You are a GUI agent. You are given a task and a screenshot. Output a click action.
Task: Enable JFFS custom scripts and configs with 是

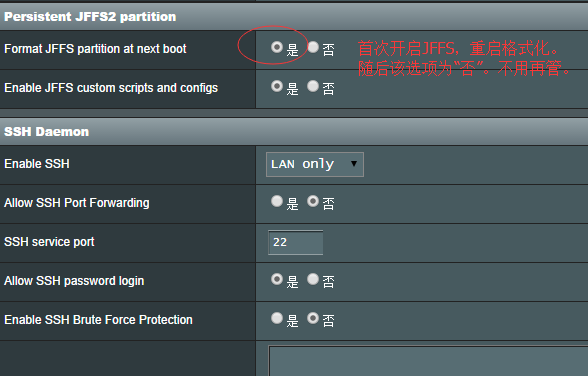pos(277,86)
